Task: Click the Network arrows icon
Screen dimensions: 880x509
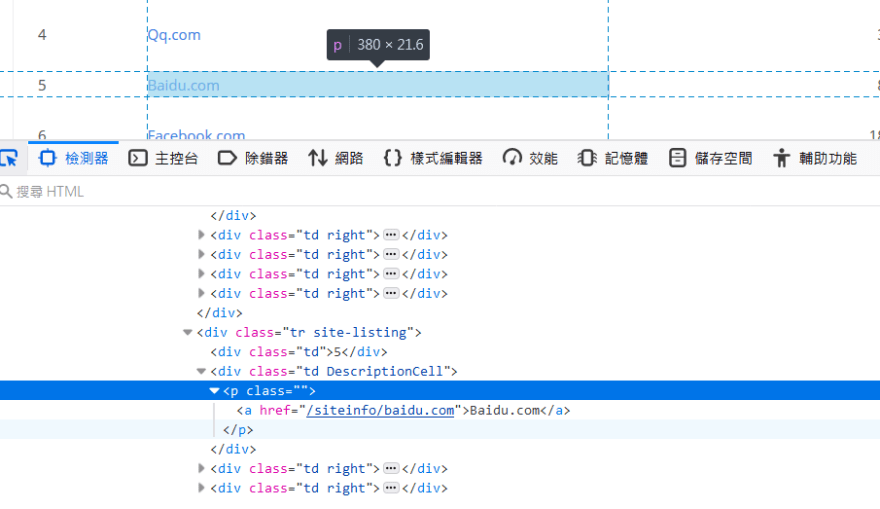Action: pyautogui.click(x=318, y=158)
